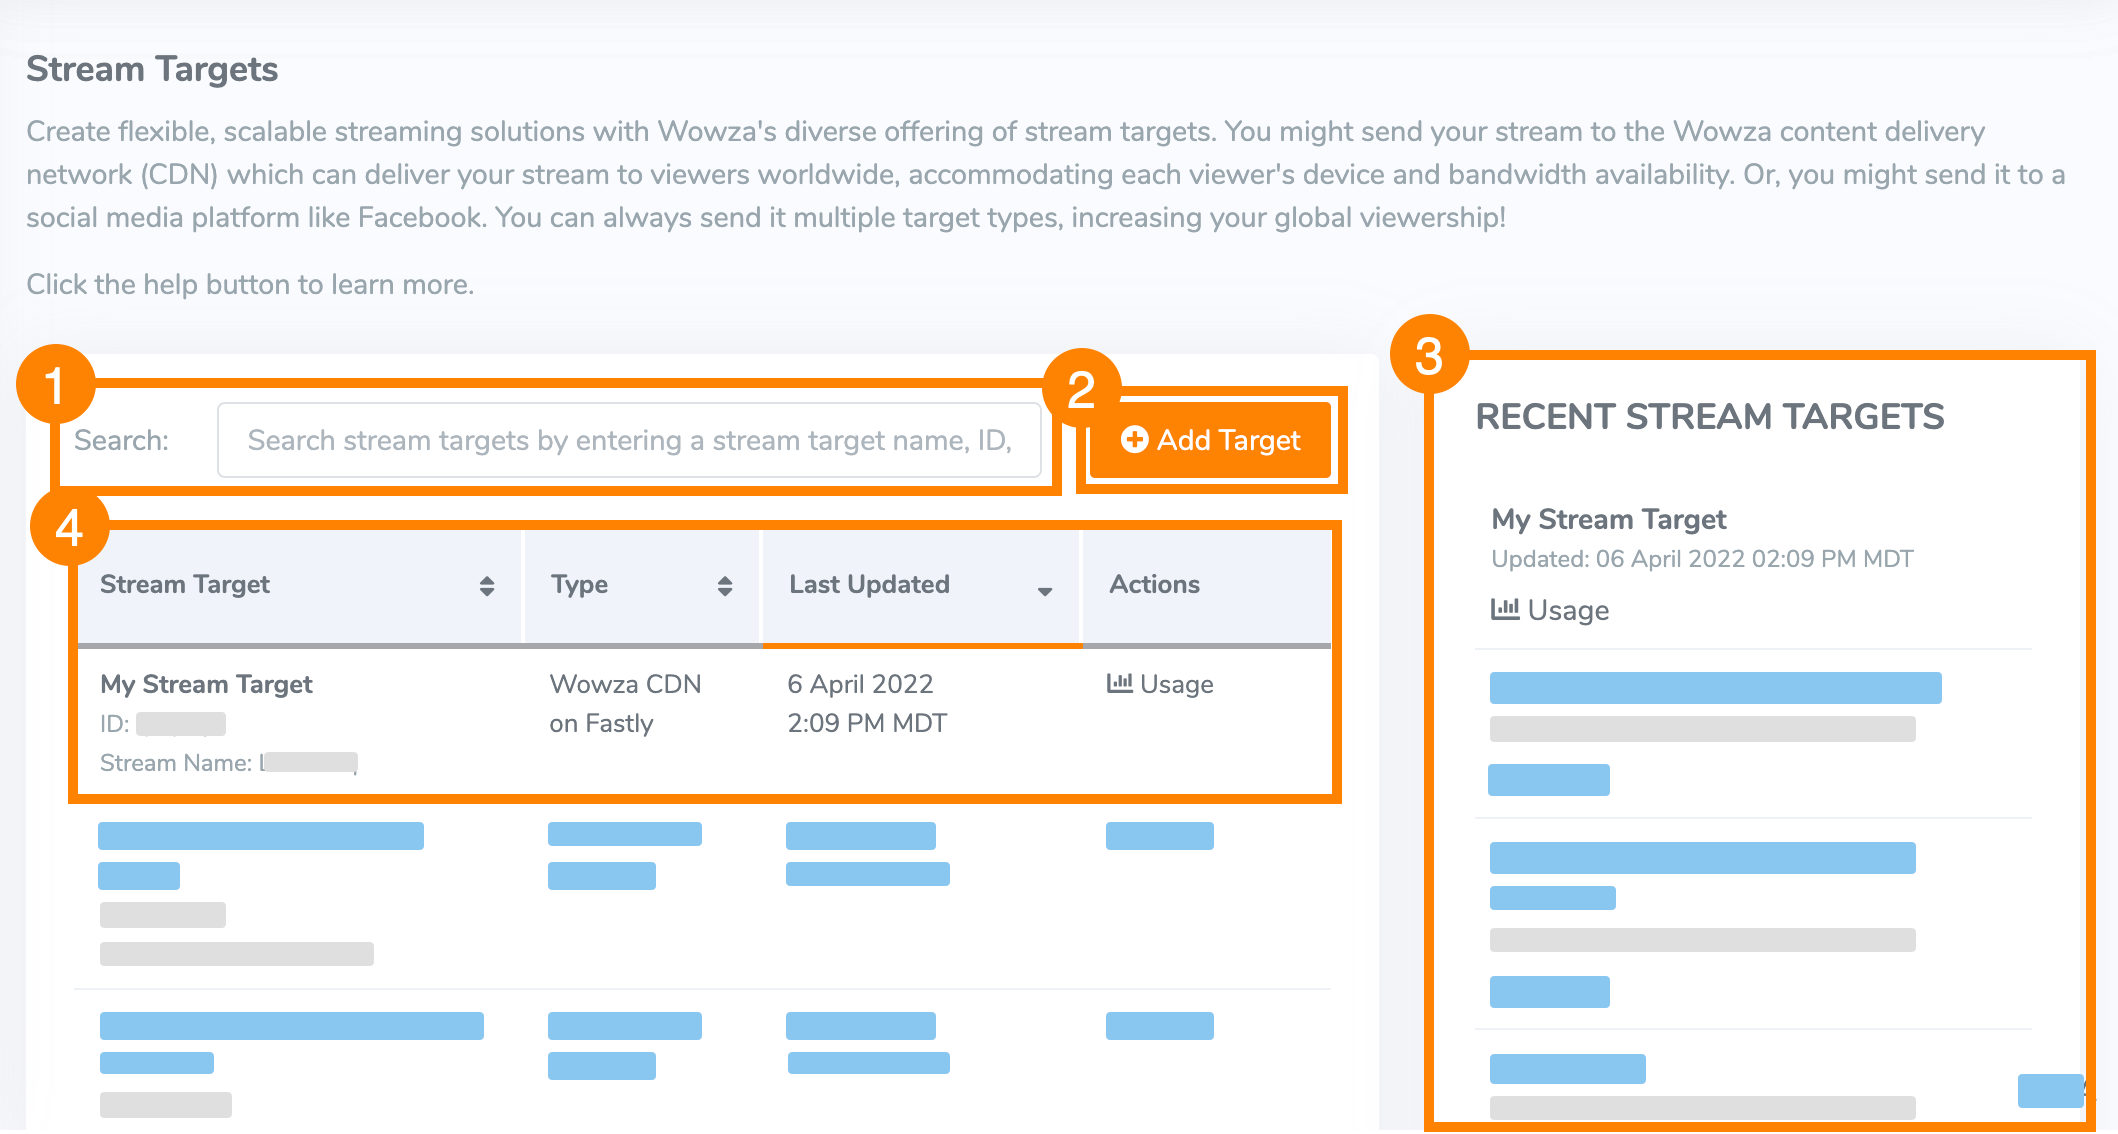Image resolution: width=2118 pixels, height=1134 pixels.
Task: Open My Stream Target in the recent list
Action: pyautogui.click(x=1608, y=519)
